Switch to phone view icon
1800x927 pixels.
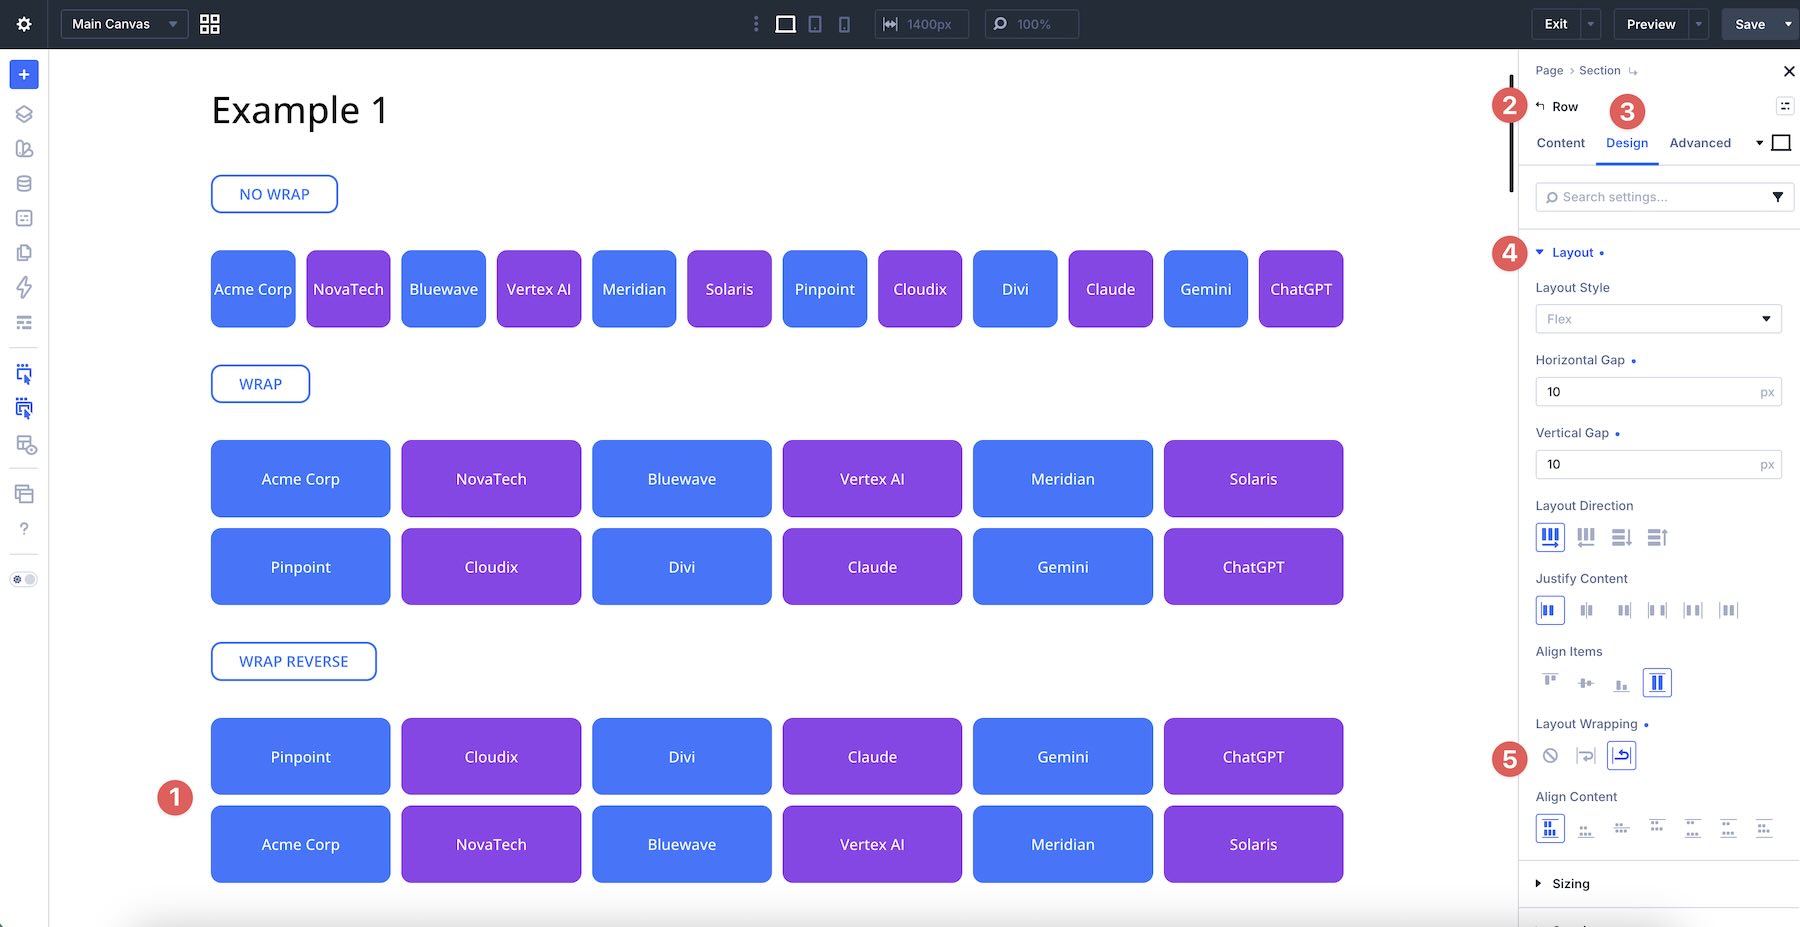coord(844,24)
